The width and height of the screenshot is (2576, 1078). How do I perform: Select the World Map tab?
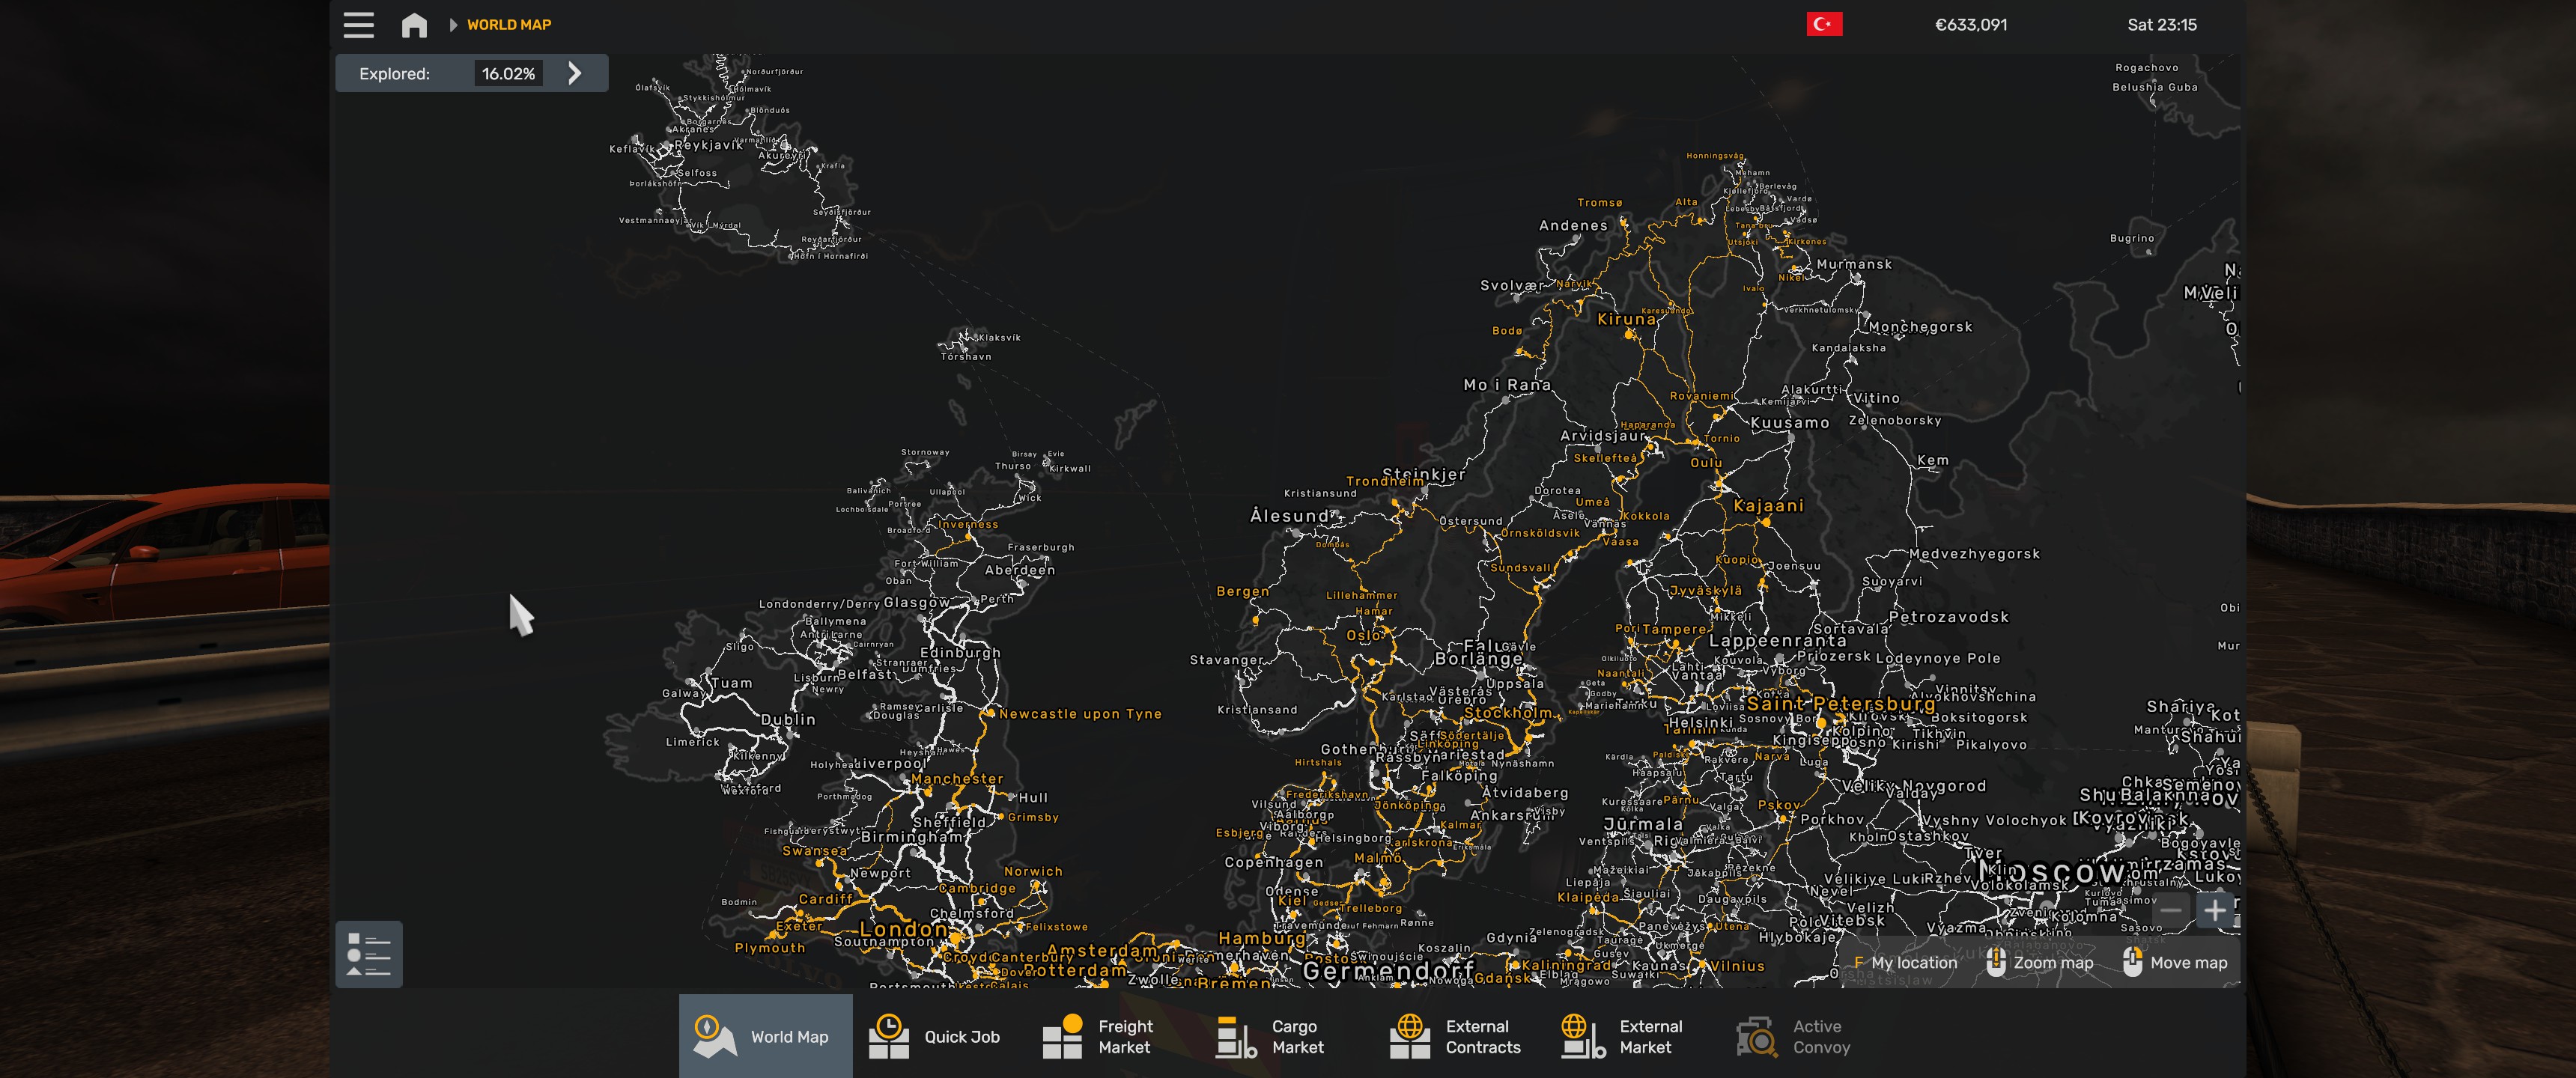[765, 1036]
